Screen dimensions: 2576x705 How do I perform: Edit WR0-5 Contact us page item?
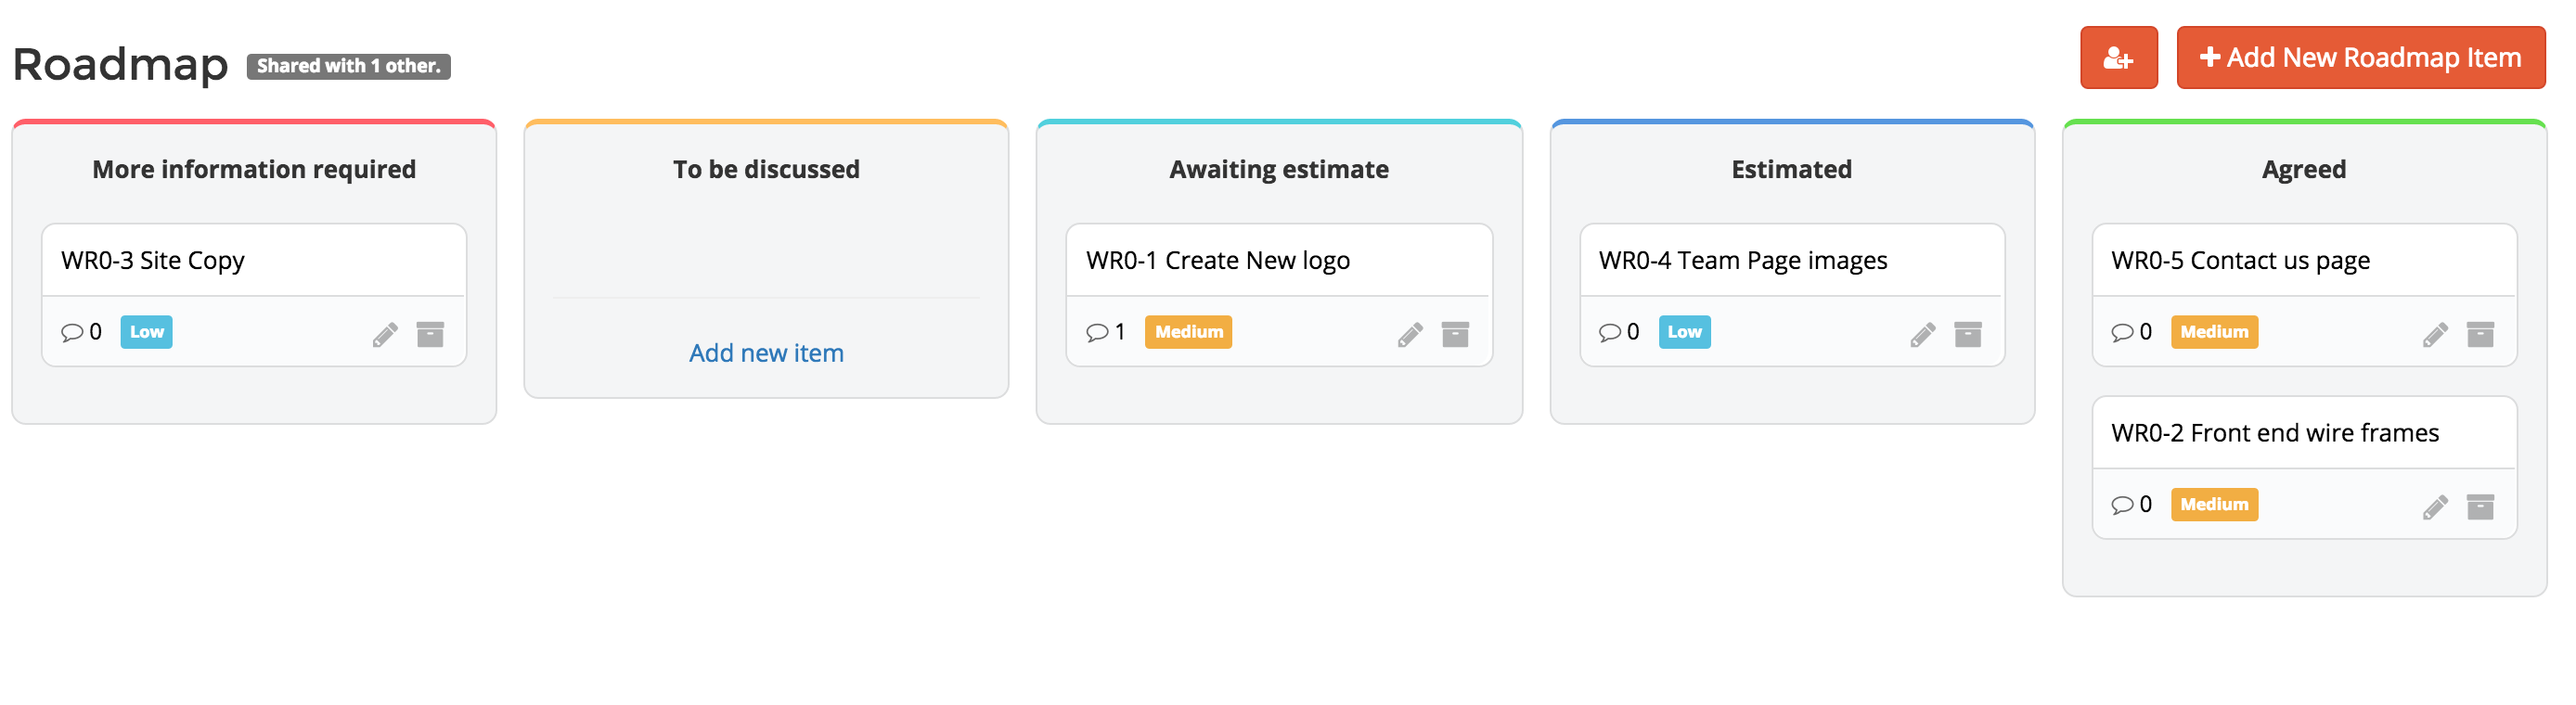pos(2435,334)
